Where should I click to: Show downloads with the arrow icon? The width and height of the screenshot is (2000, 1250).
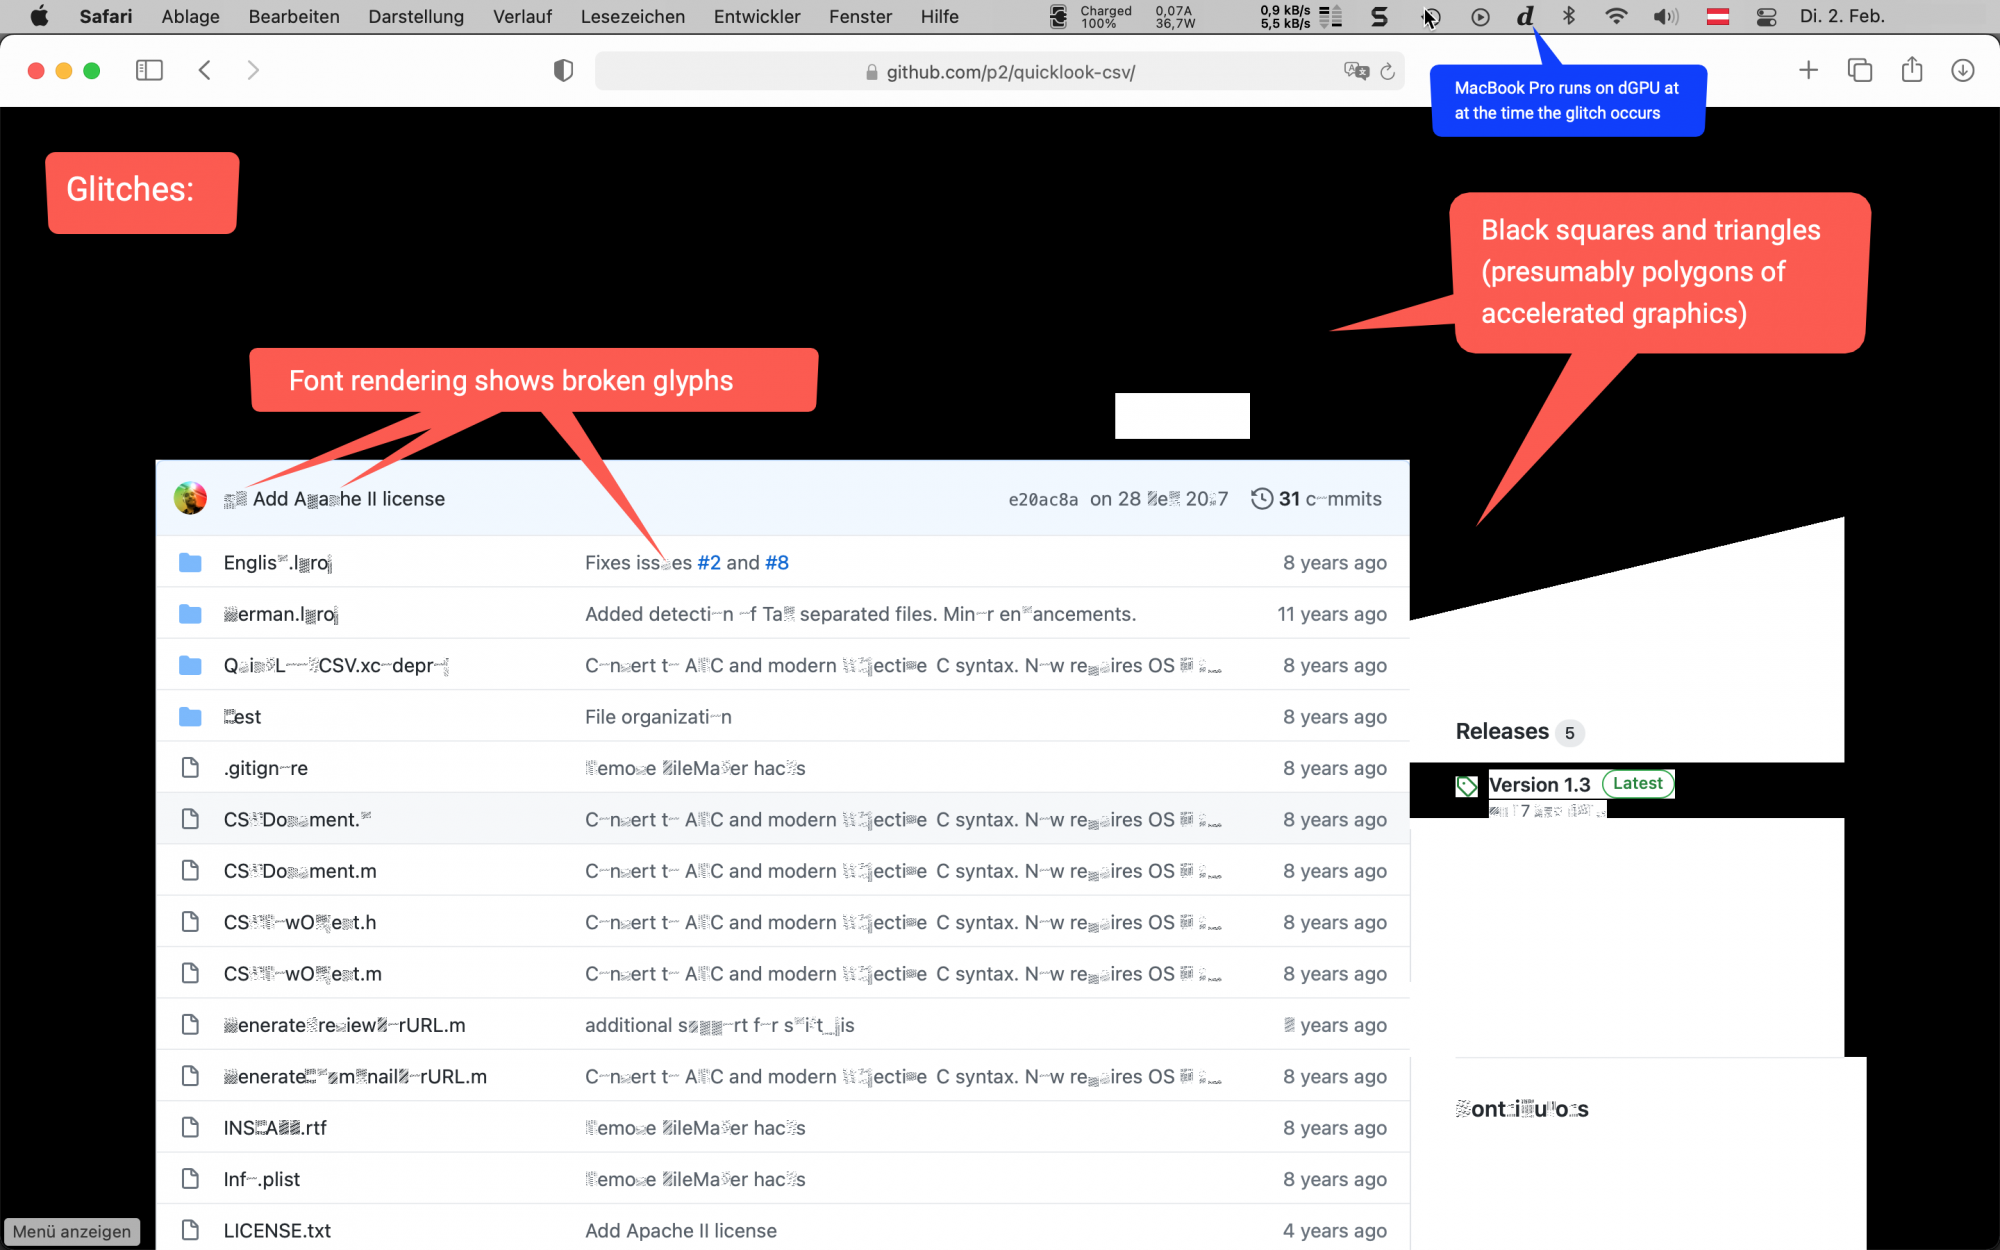1963,70
